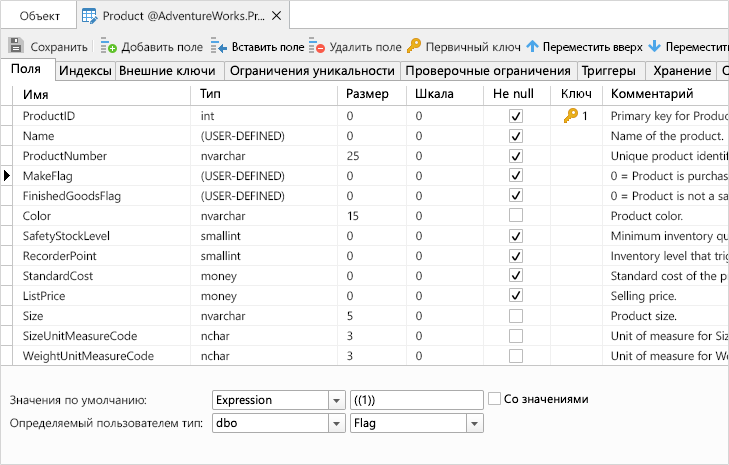729x465 pixels.
Task: Toggle Not null for MakeFlag
Action: [516, 175]
